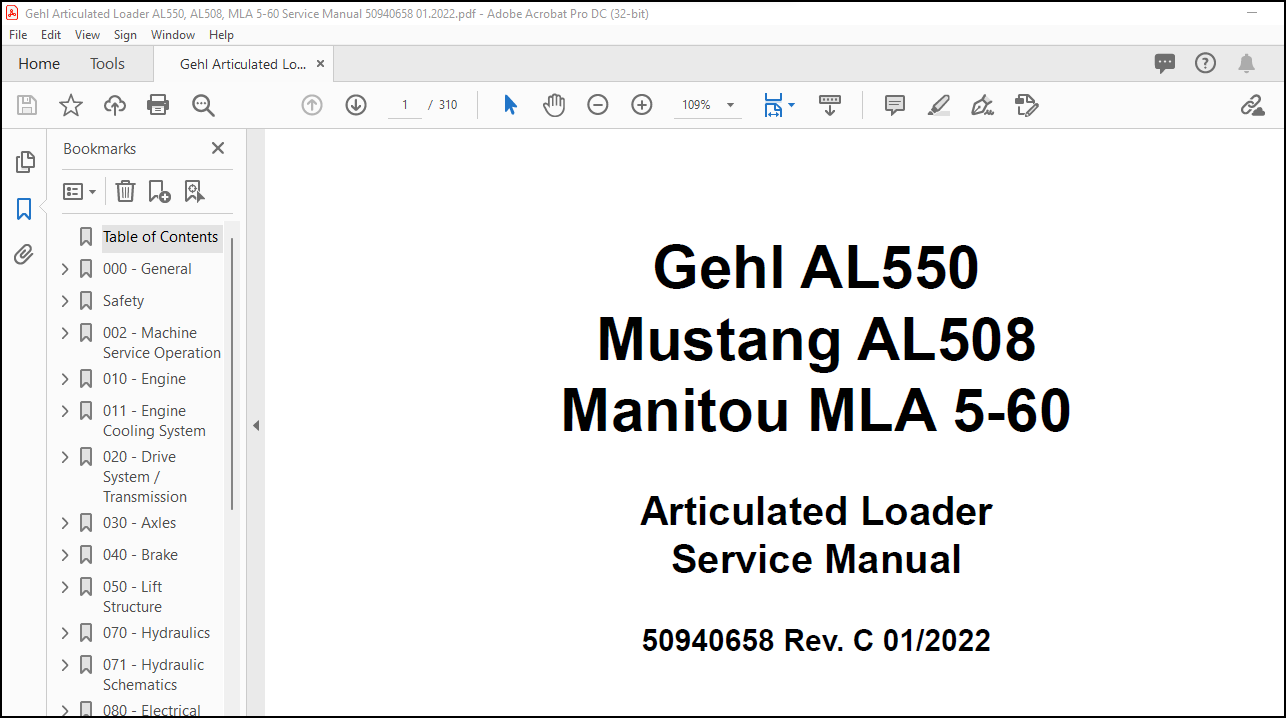Click the Save file icon
Screen dimensions: 1286x718
(x=27, y=105)
